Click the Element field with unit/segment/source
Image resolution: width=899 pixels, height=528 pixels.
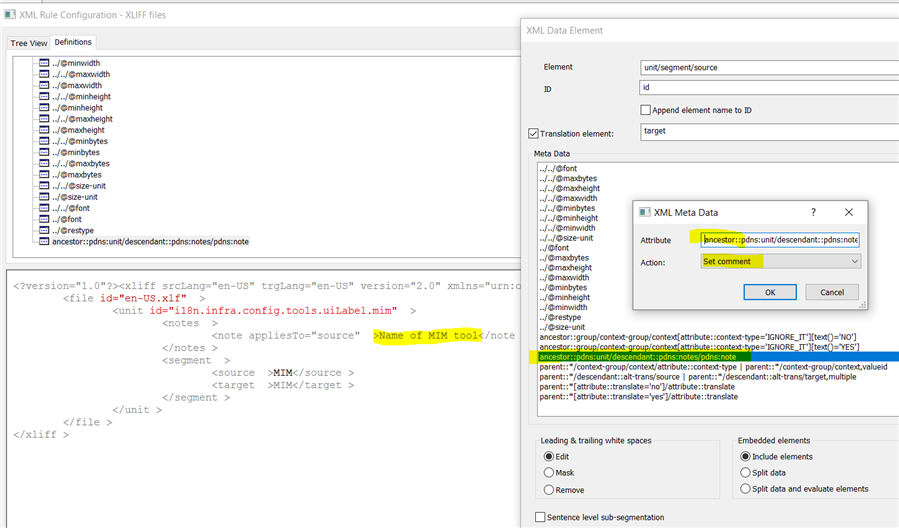769,67
